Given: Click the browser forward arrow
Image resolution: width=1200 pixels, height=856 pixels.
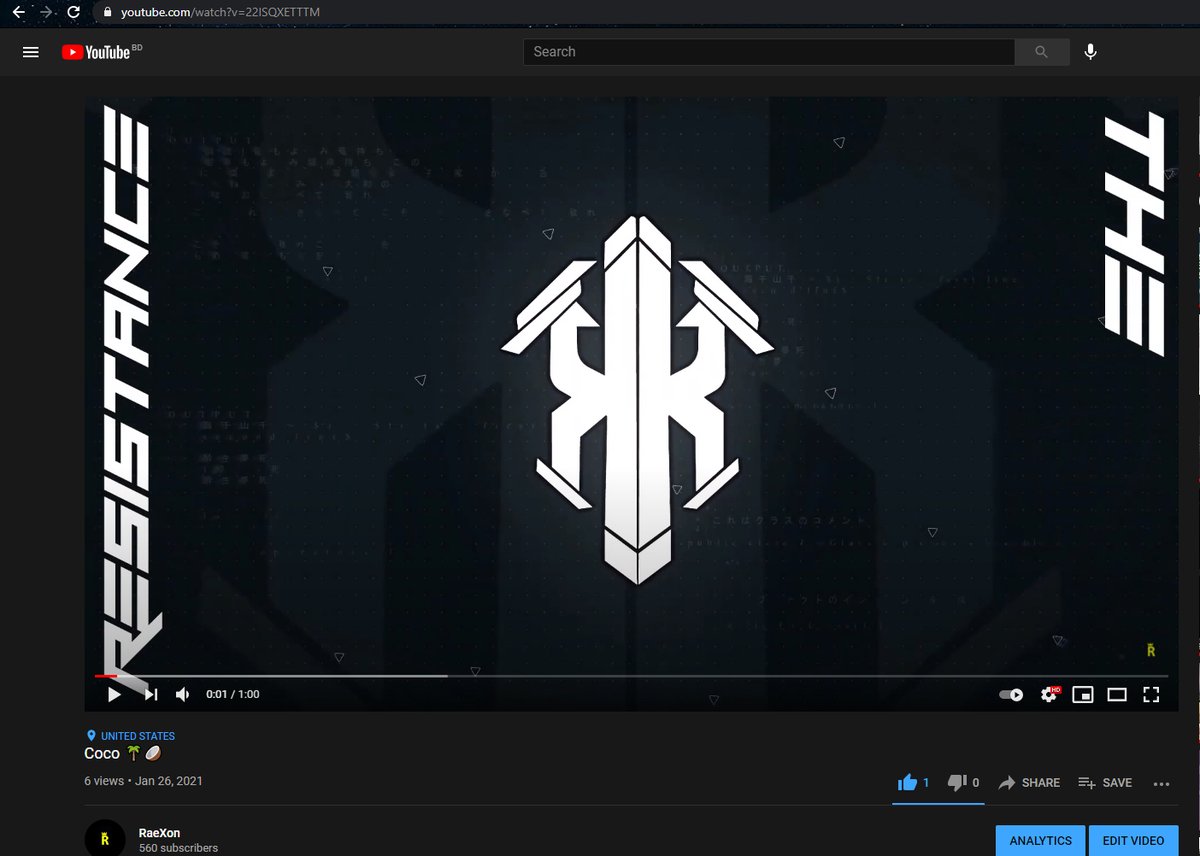Looking at the screenshot, I should 46,12.
